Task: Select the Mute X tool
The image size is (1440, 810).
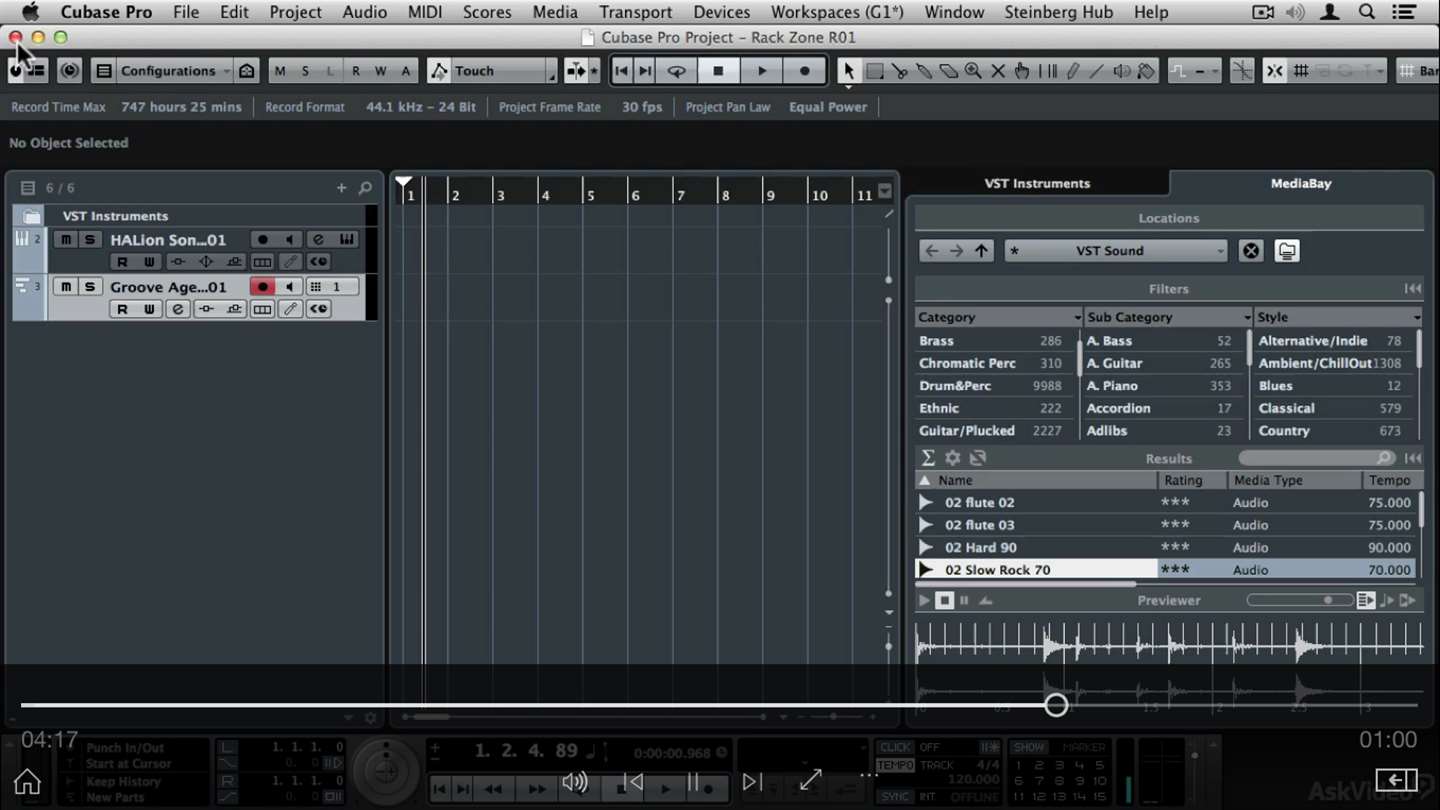Action: coord(998,71)
